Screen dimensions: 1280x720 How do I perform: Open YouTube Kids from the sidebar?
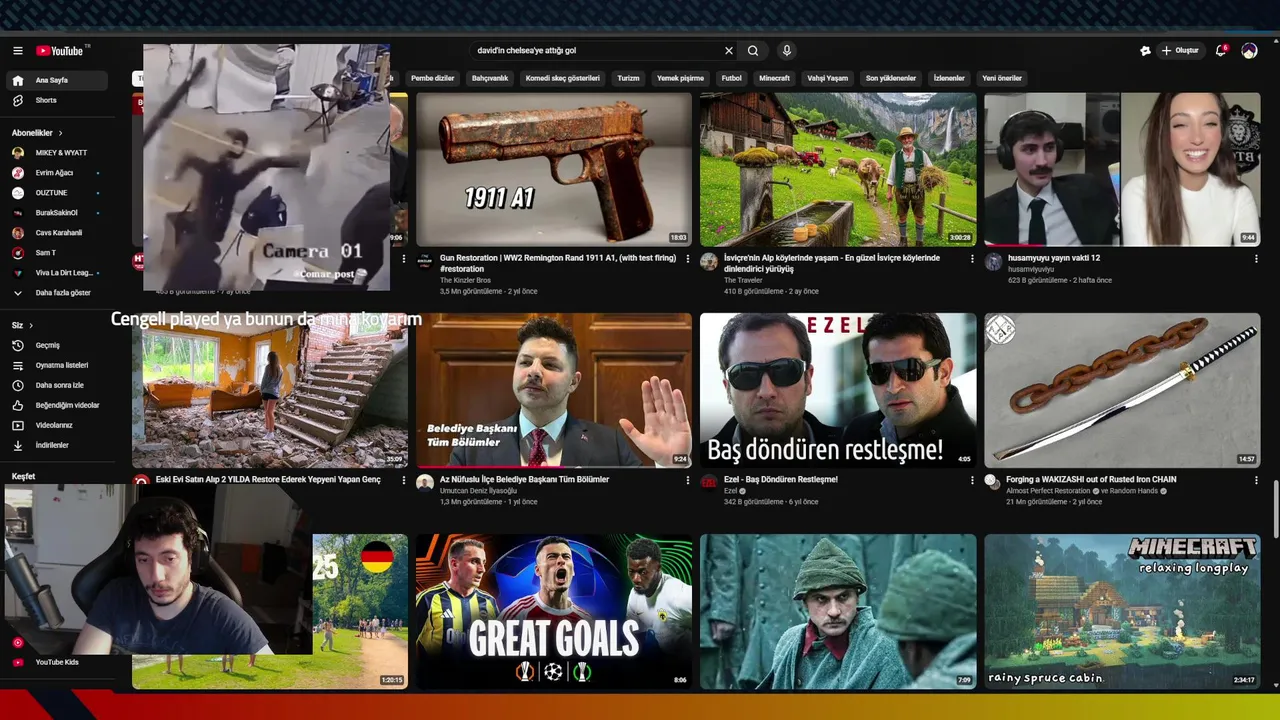tap(59, 662)
